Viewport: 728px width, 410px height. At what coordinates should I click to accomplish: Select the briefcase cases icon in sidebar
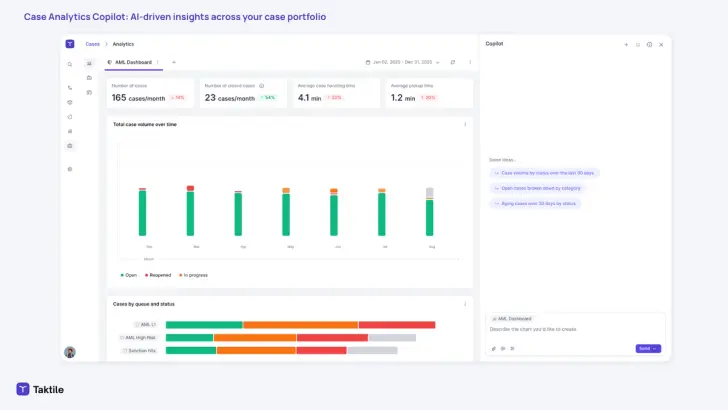(70, 146)
